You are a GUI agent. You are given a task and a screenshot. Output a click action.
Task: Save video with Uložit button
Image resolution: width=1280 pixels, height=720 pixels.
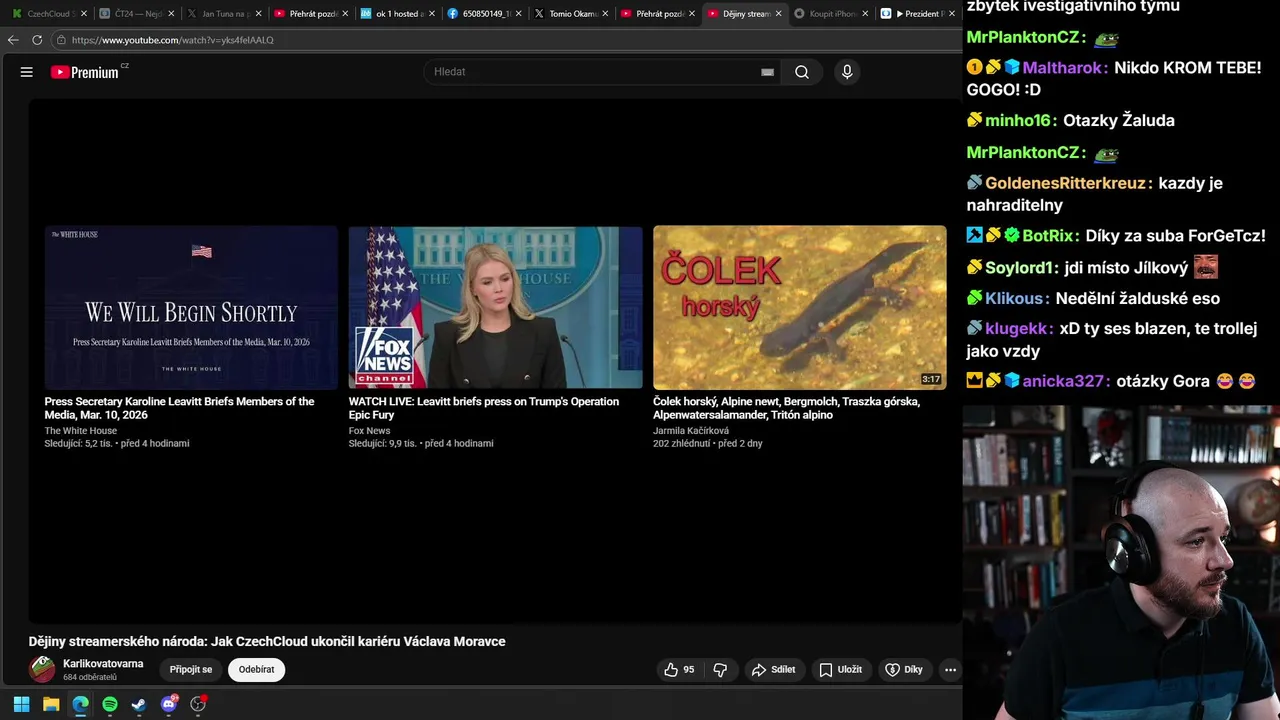pyautogui.click(x=840, y=670)
